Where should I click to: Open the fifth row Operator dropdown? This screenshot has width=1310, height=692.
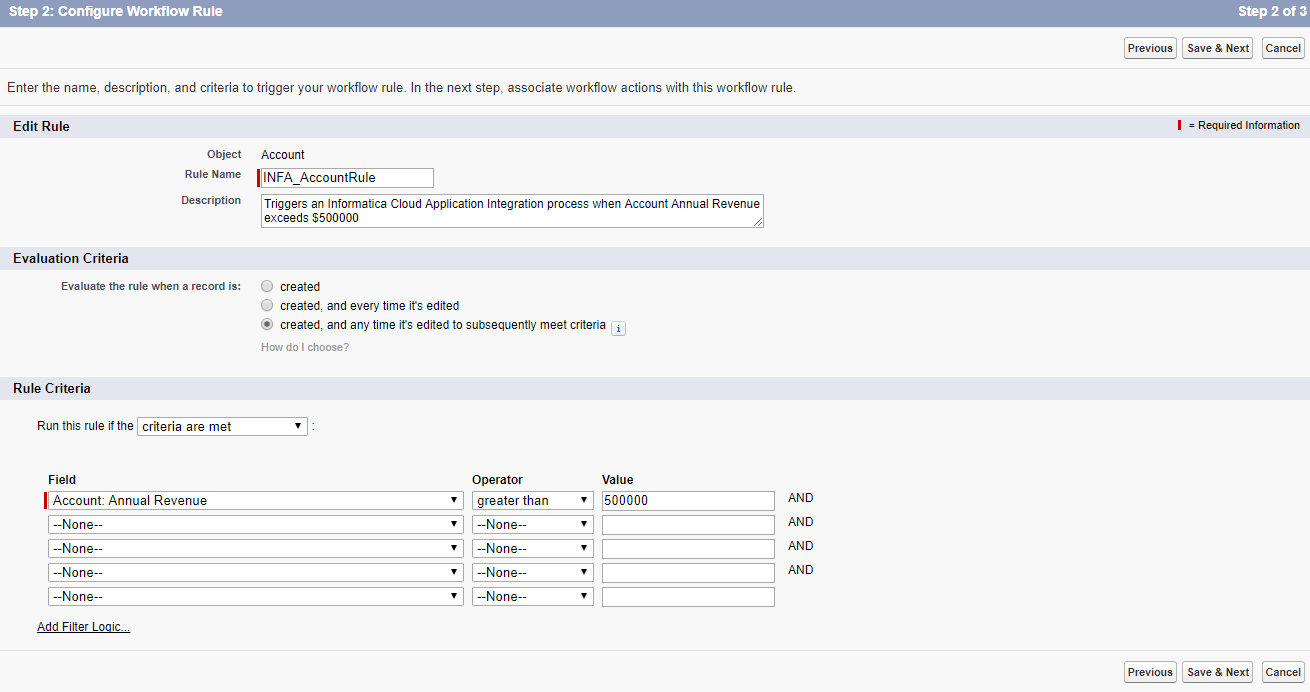533,596
